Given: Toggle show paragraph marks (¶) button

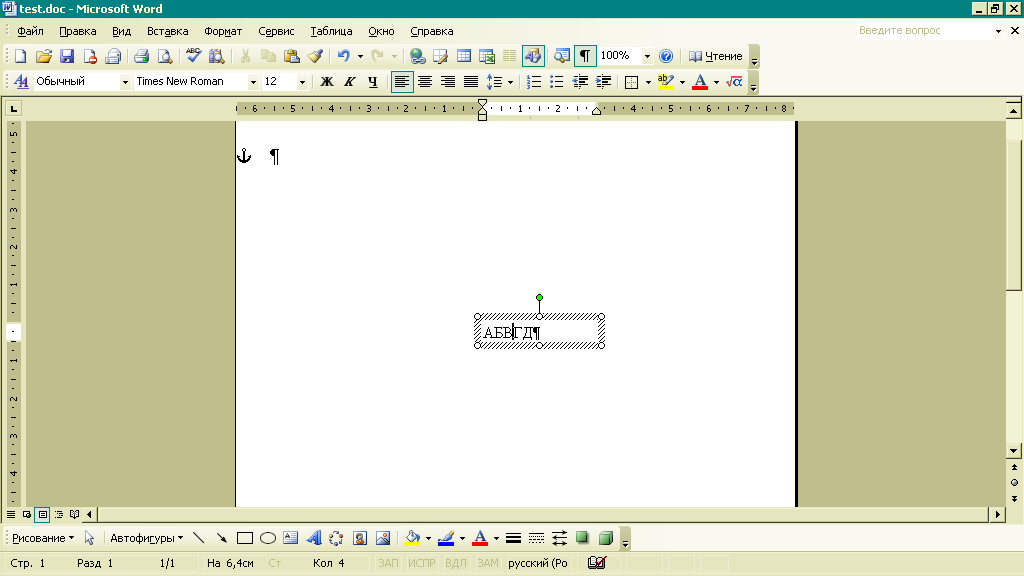Looking at the screenshot, I should pyautogui.click(x=585, y=56).
